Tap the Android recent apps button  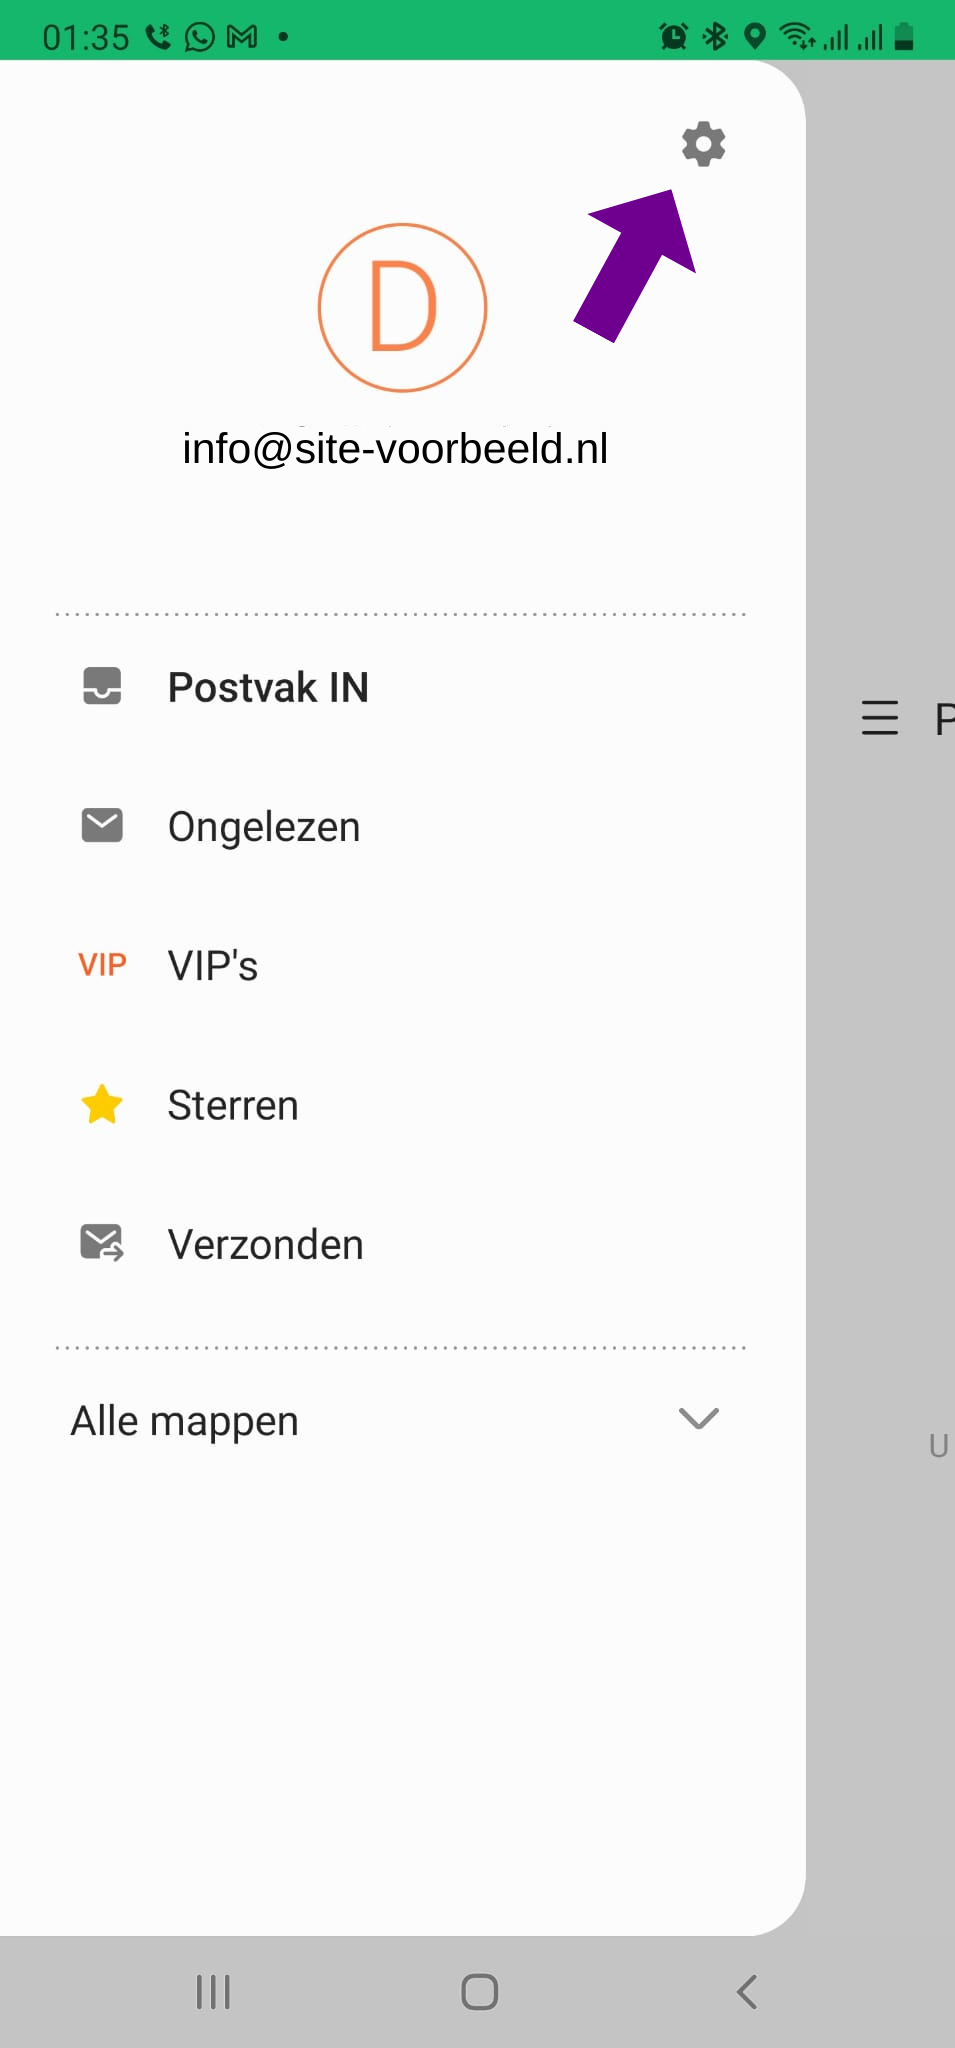click(x=213, y=1991)
